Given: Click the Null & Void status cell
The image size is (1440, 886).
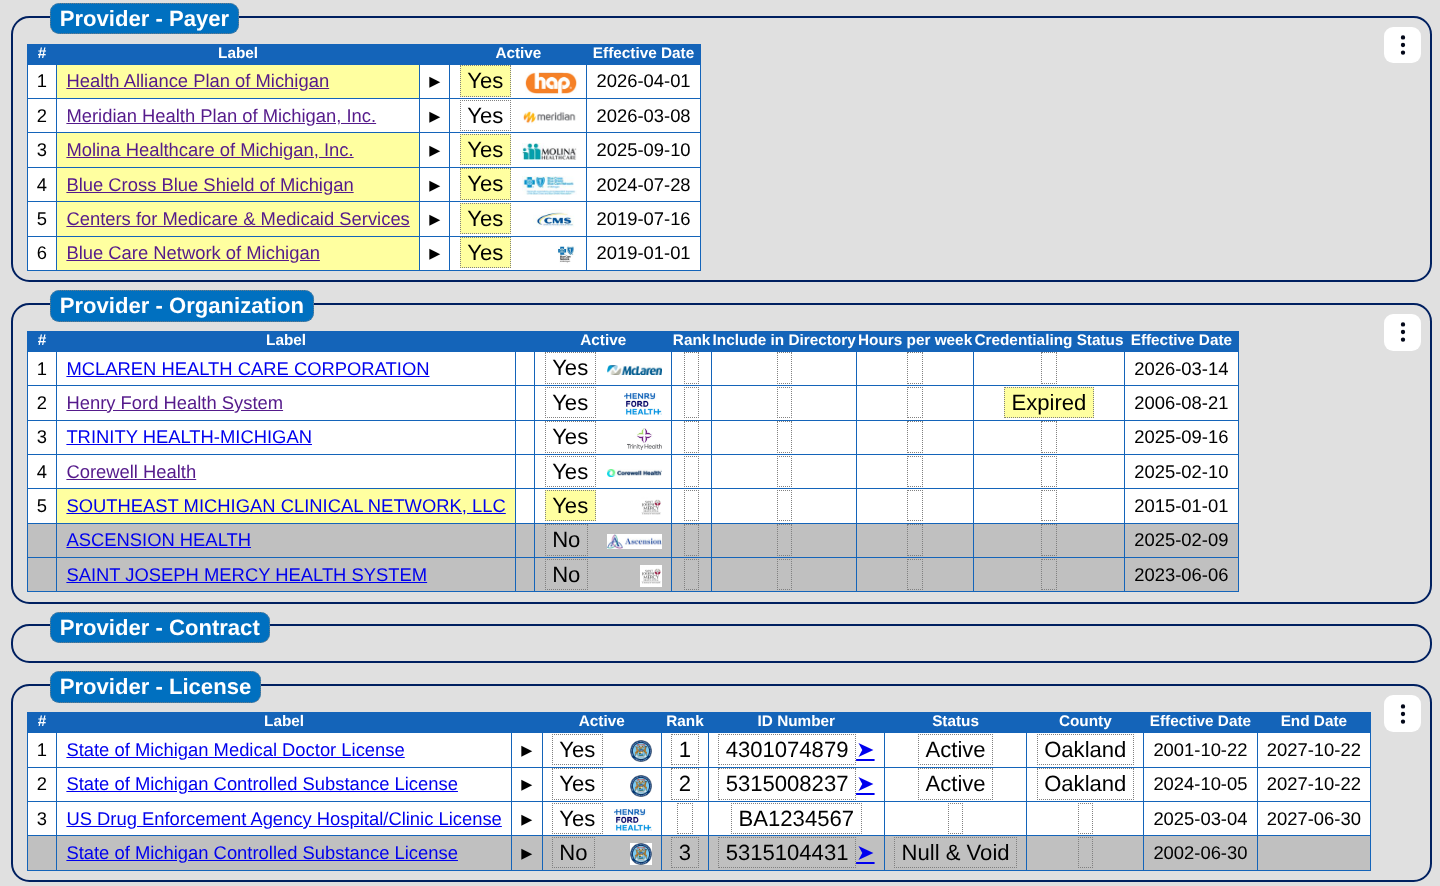Looking at the screenshot, I should click(955, 853).
